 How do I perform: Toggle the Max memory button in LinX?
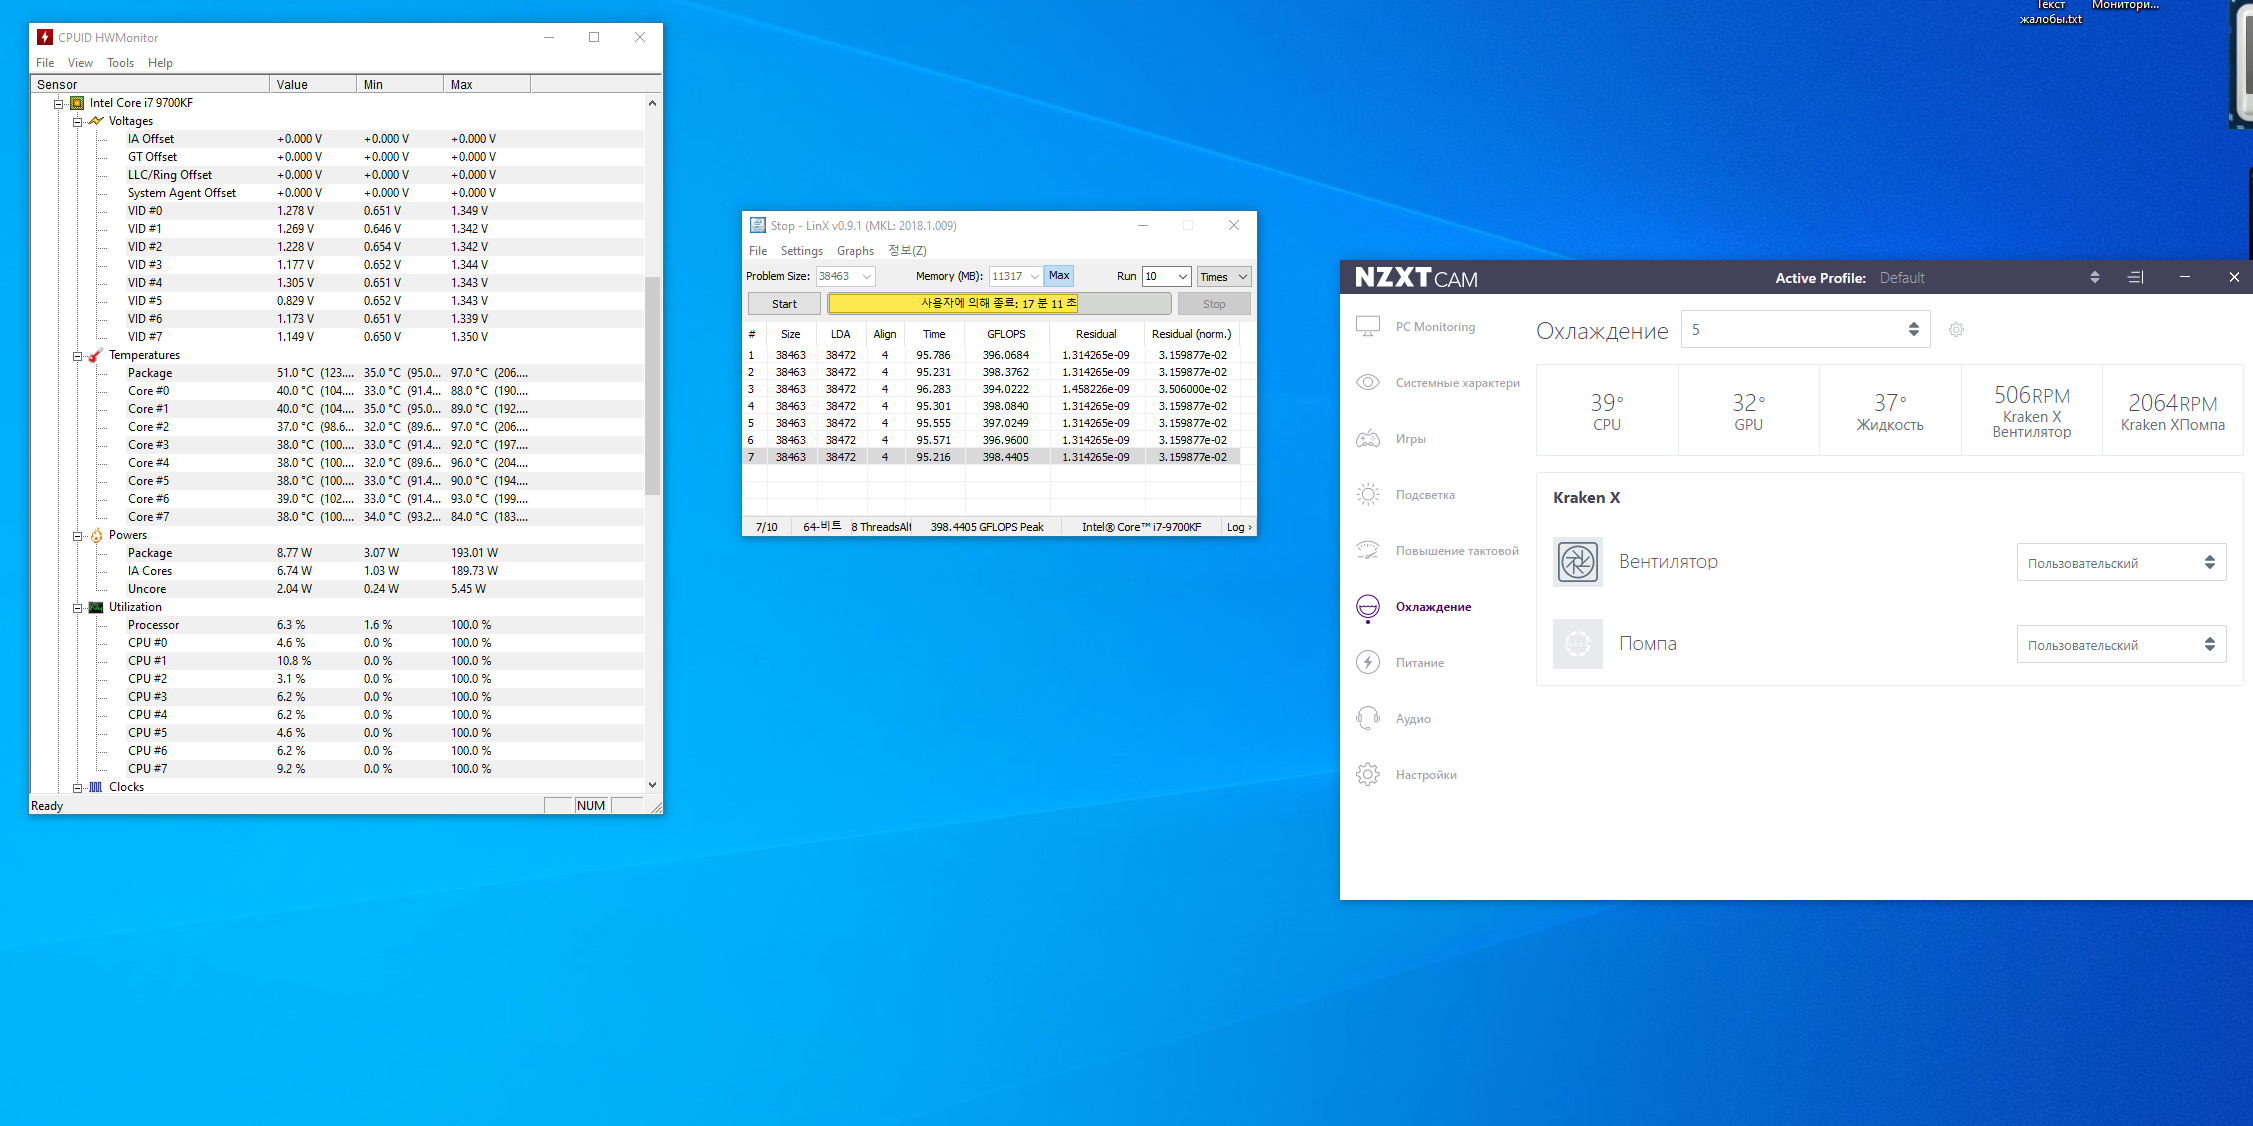(x=1058, y=276)
